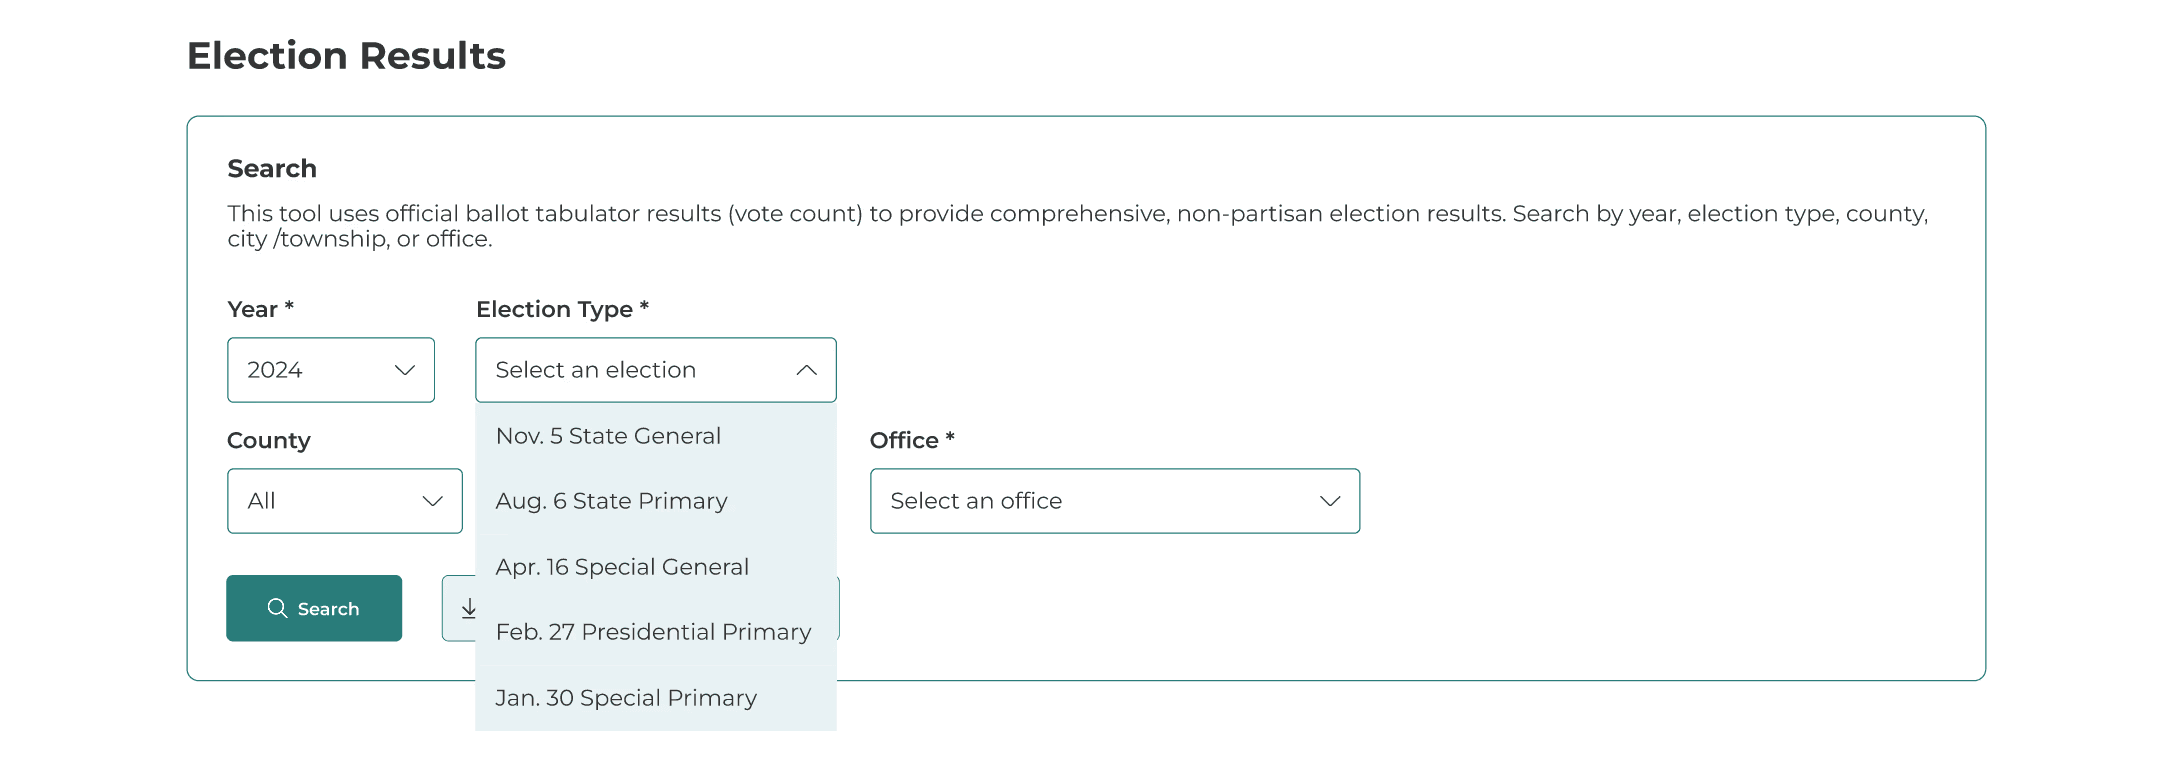Click the download arrow icon

click(x=468, y=608)
